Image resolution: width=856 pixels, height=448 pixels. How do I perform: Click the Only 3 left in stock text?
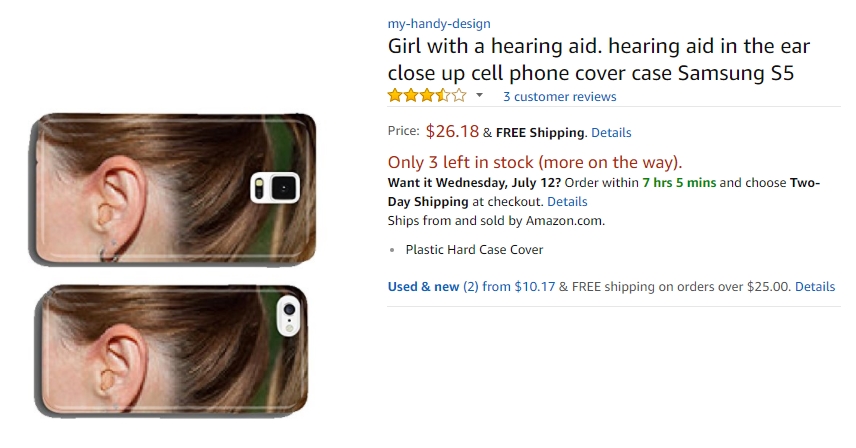535,163
